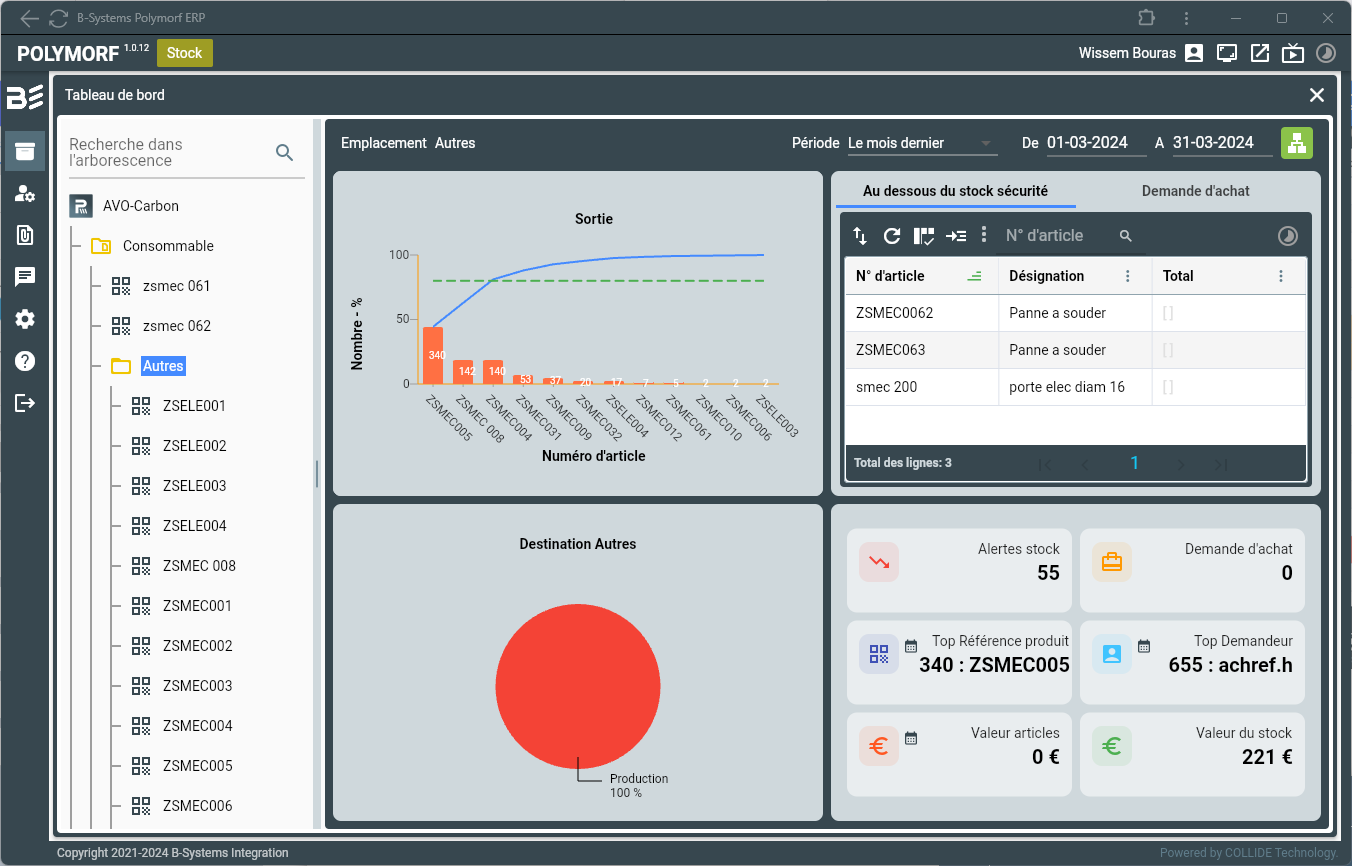Switch to the Demande d'achat tab

(1195, 191)
